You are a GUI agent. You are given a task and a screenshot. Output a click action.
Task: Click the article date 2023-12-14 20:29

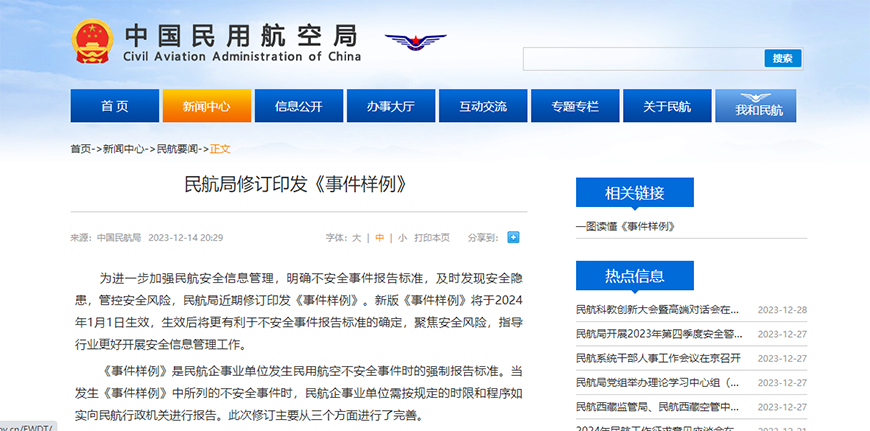[185, 237]
